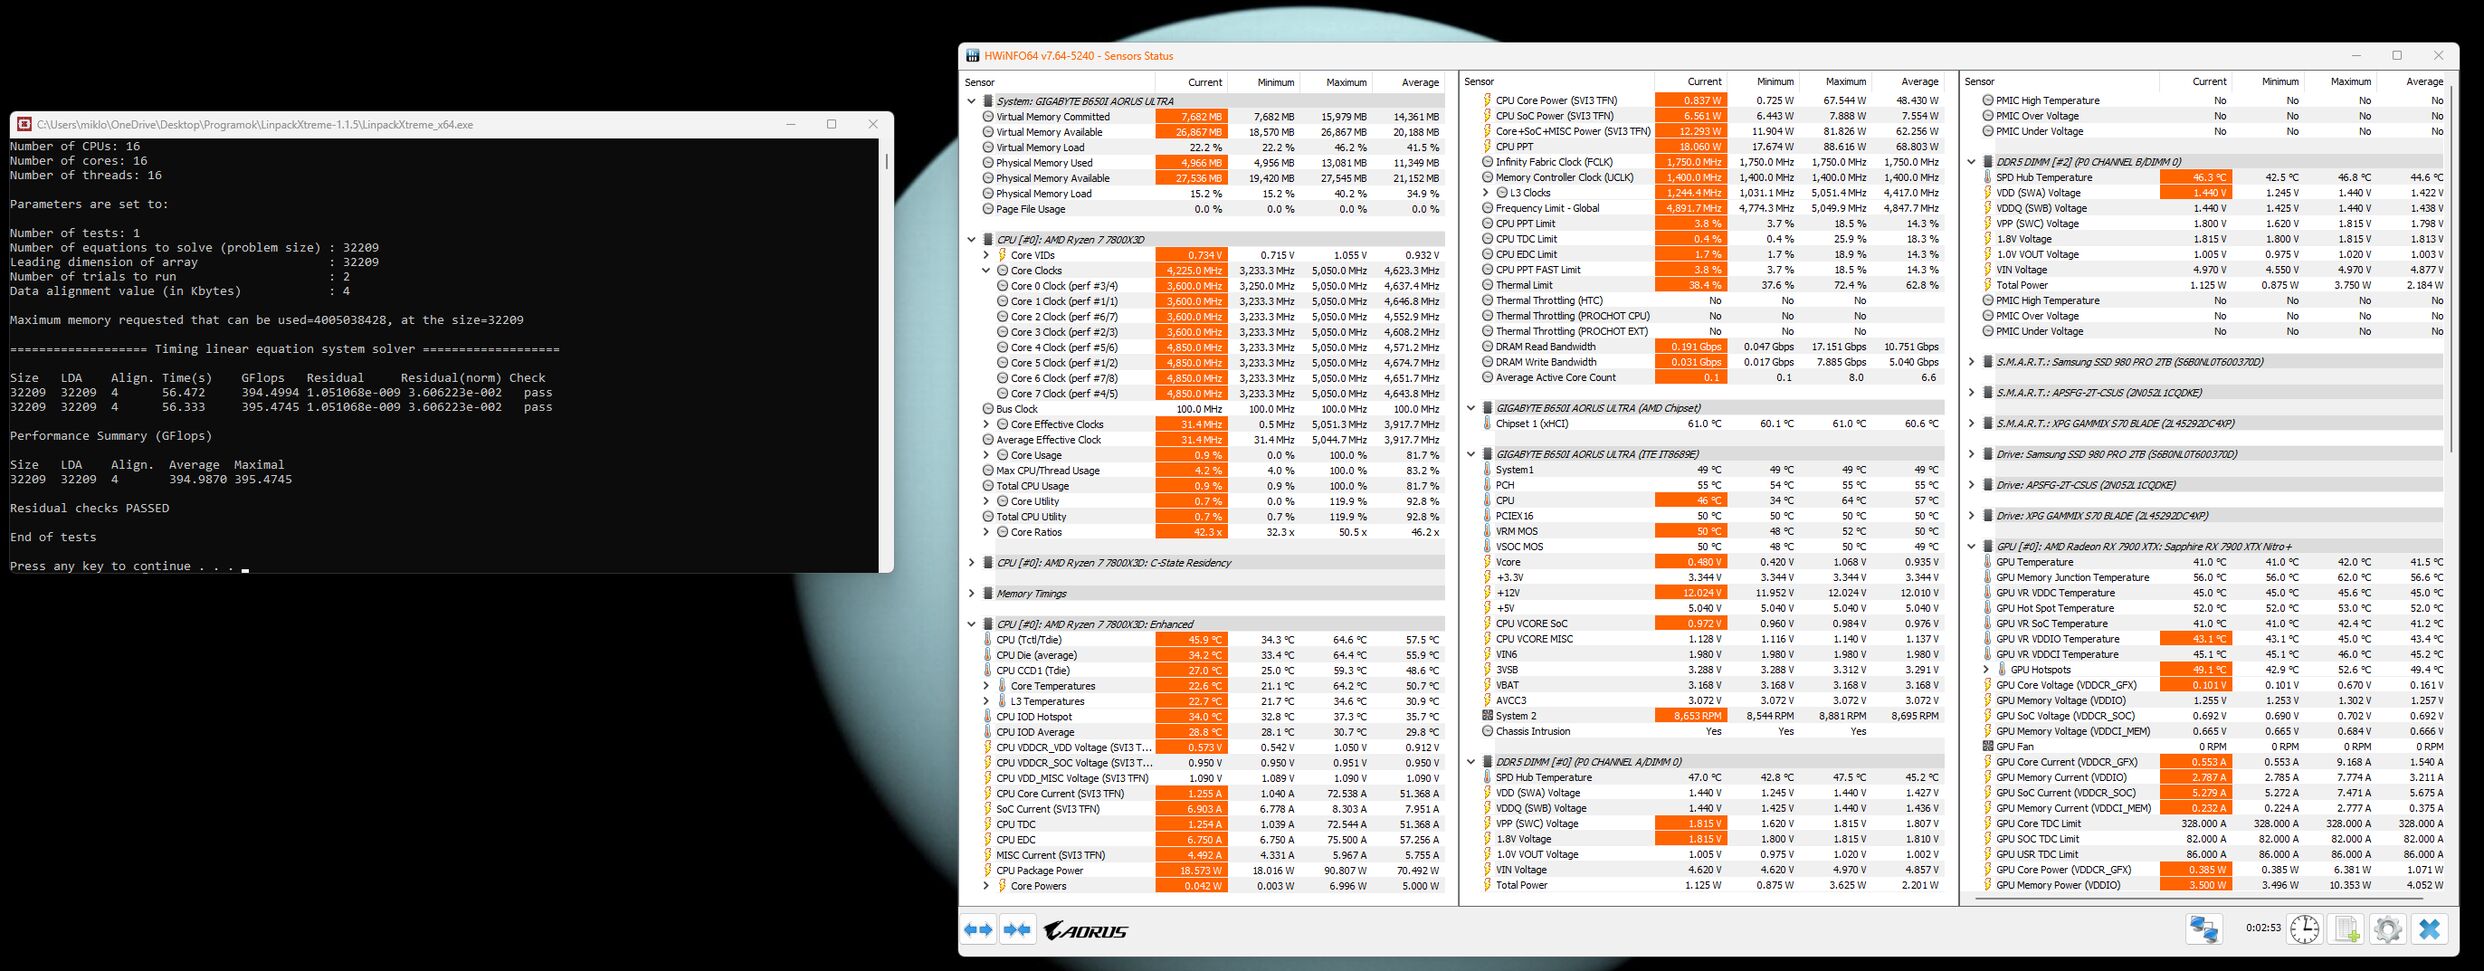The image size is (2484, 971).
Task: Click the LinpackXtreme window title bar icon
Action: [x=24, y=125]
